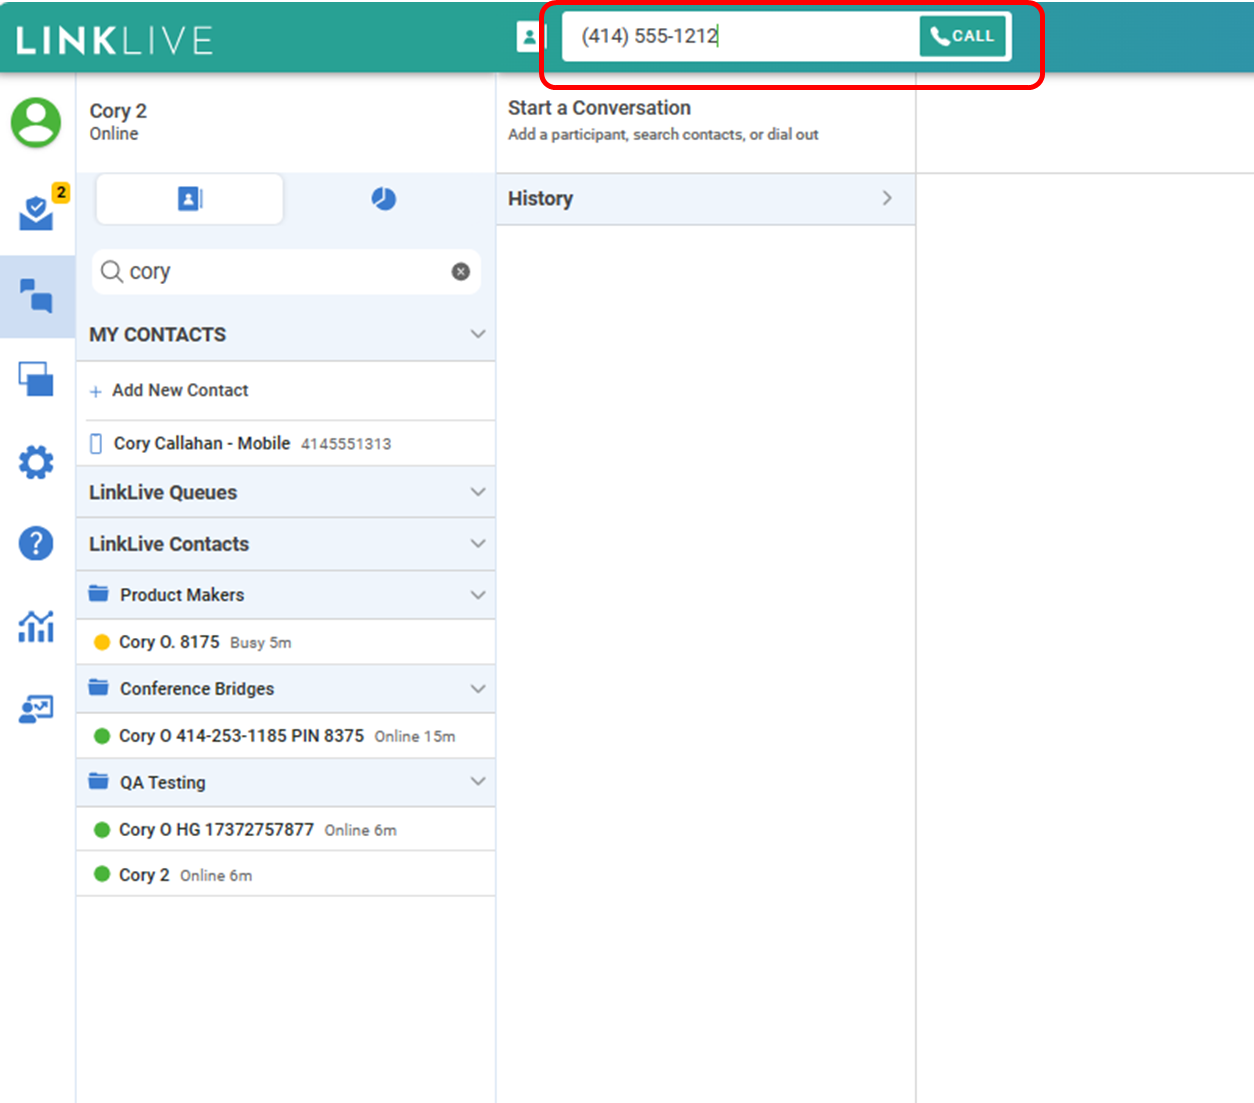Screen dimensions: 1254x1103
Task: Open the inbox icon with badge 2
Action: (37, 212)
